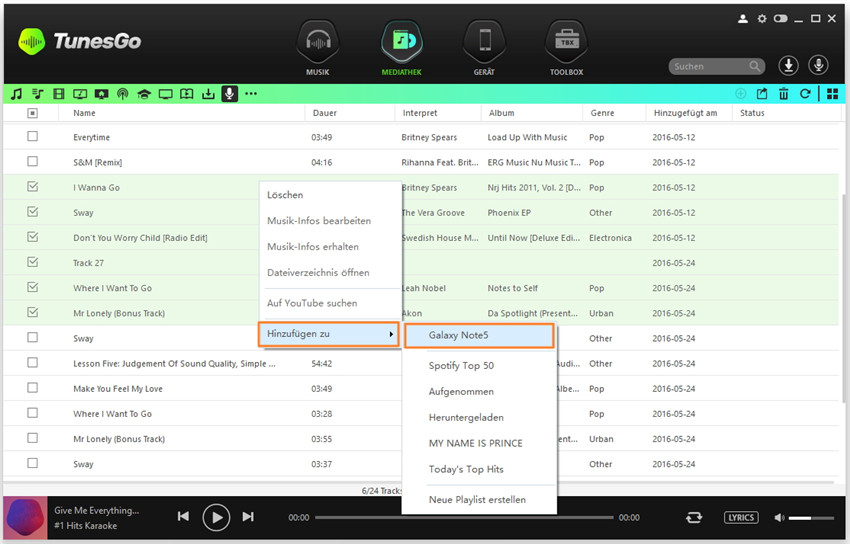Adjust the volume slider
Screen dimensions: 850x544
tap(811, 518)
